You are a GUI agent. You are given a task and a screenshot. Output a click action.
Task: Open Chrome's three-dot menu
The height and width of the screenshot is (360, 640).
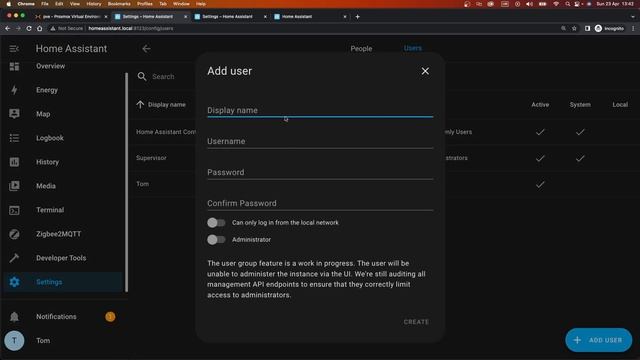pyautogui.click(x=633, y=29)
